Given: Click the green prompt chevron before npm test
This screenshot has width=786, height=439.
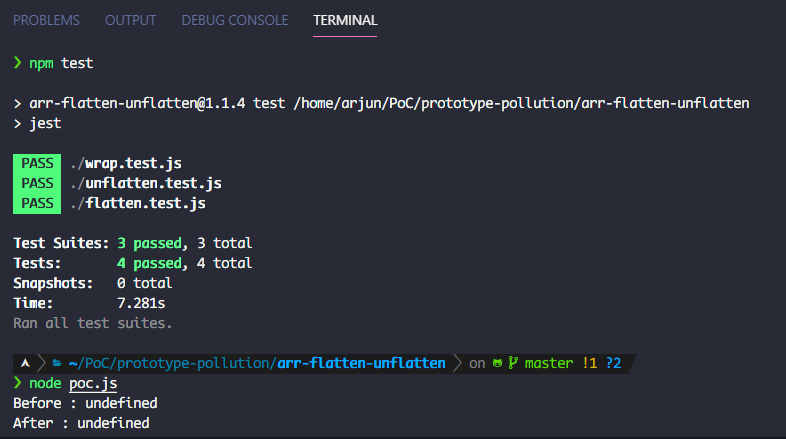Looking at the screenshot, I should point(18,63).
